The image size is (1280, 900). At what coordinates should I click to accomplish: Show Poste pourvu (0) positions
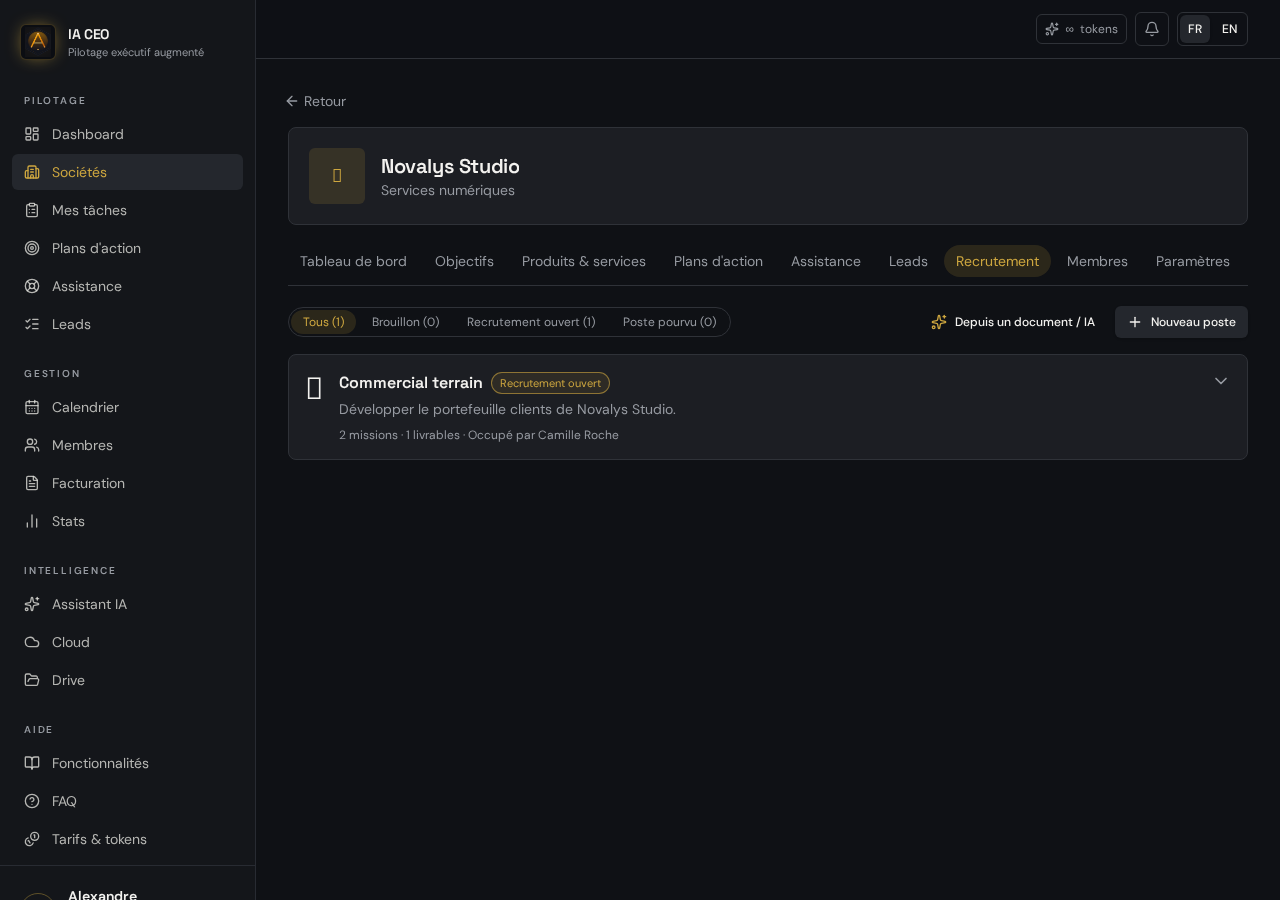click(x=670, y=322)
